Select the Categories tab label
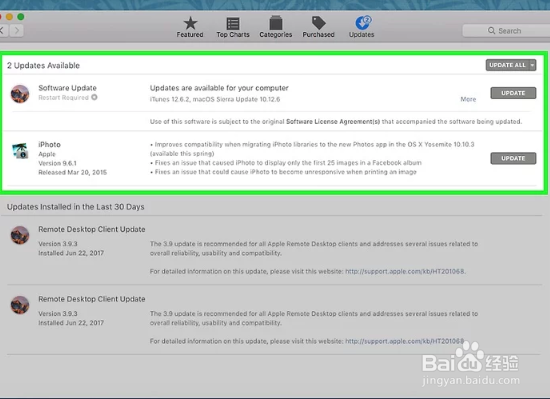550x399 pixels. tap(276, 35)
